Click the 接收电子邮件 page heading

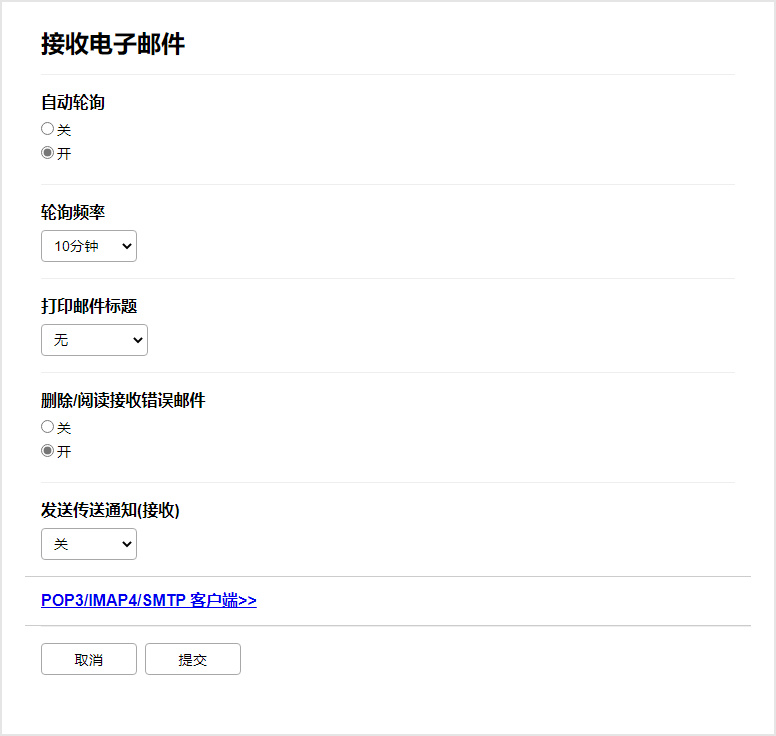pyautogui.click(x=113, y=44)
